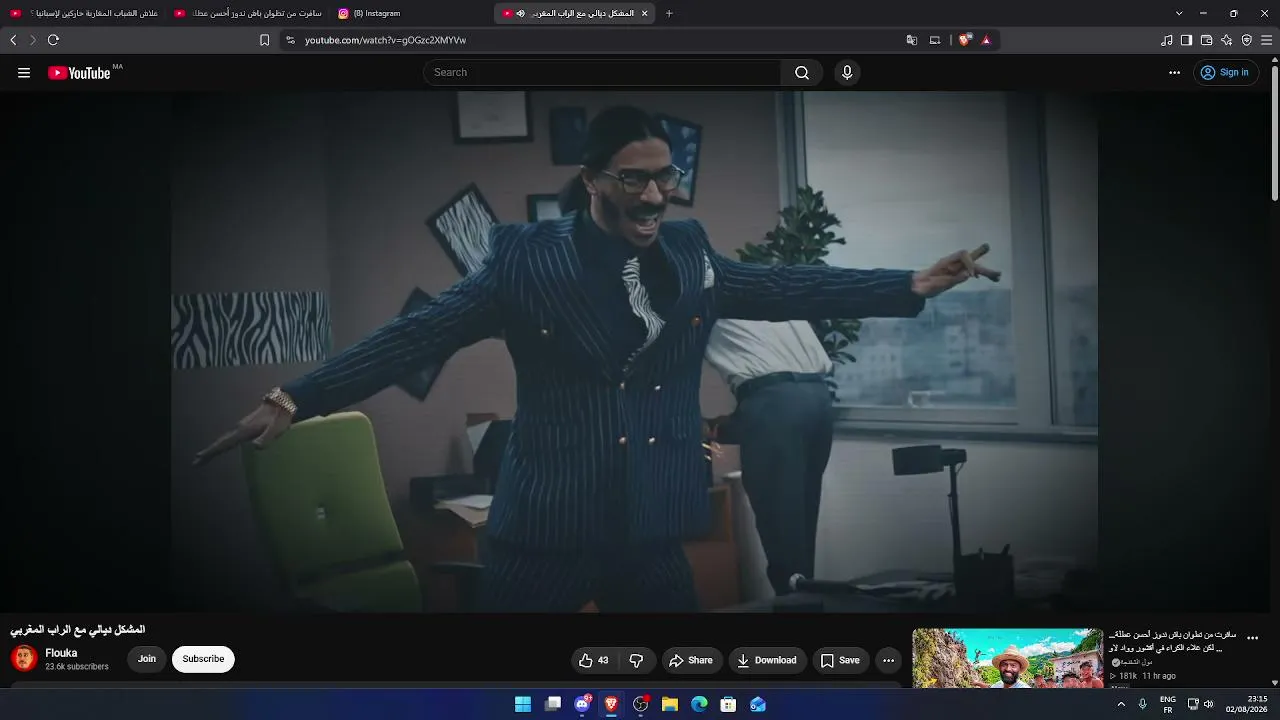Open Brave Leo AI sparkle icon
The height and width of the screenshot is (720, 1280).
pyautogui.click(x=1227, y=40)
